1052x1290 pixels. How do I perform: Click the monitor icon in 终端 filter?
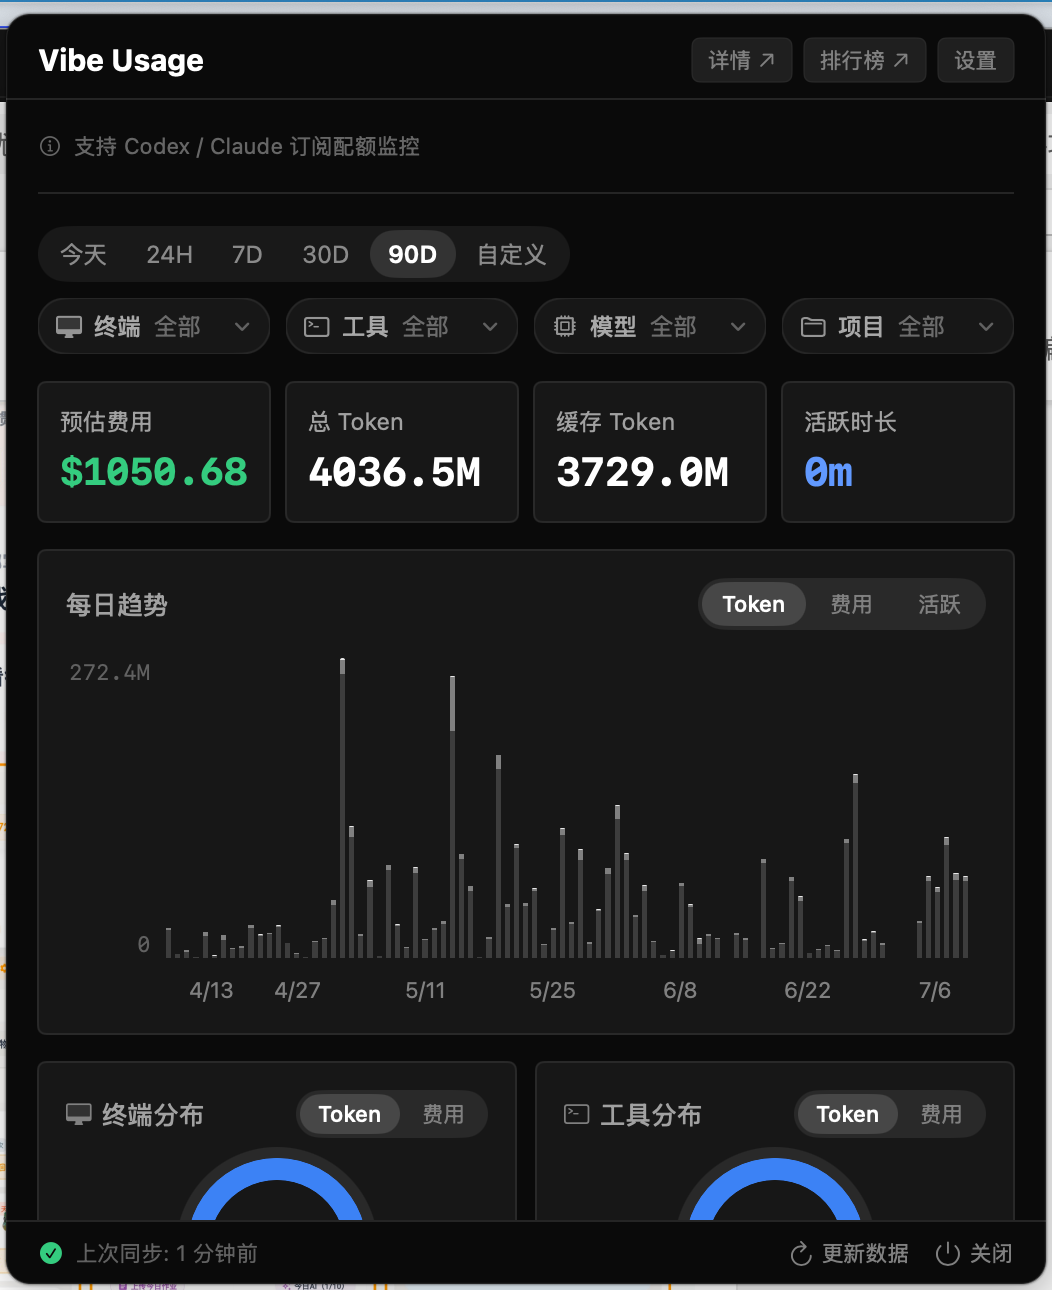pyautogui.click(x=69, y=327)
